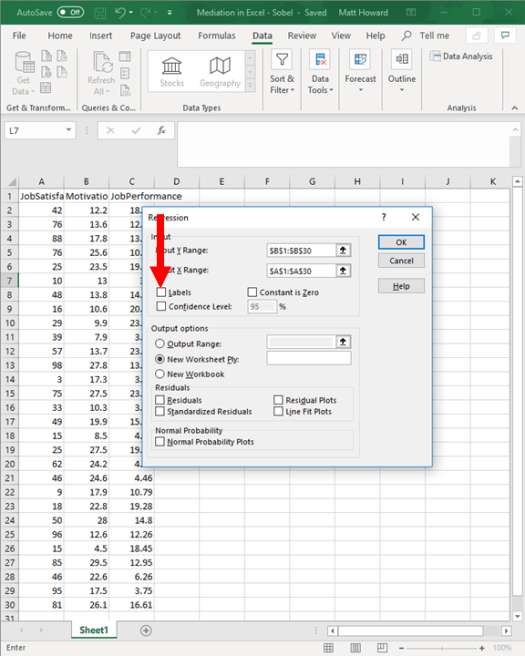Click the Insert Function fx icon
525x656 pixels.
point(161,131)
